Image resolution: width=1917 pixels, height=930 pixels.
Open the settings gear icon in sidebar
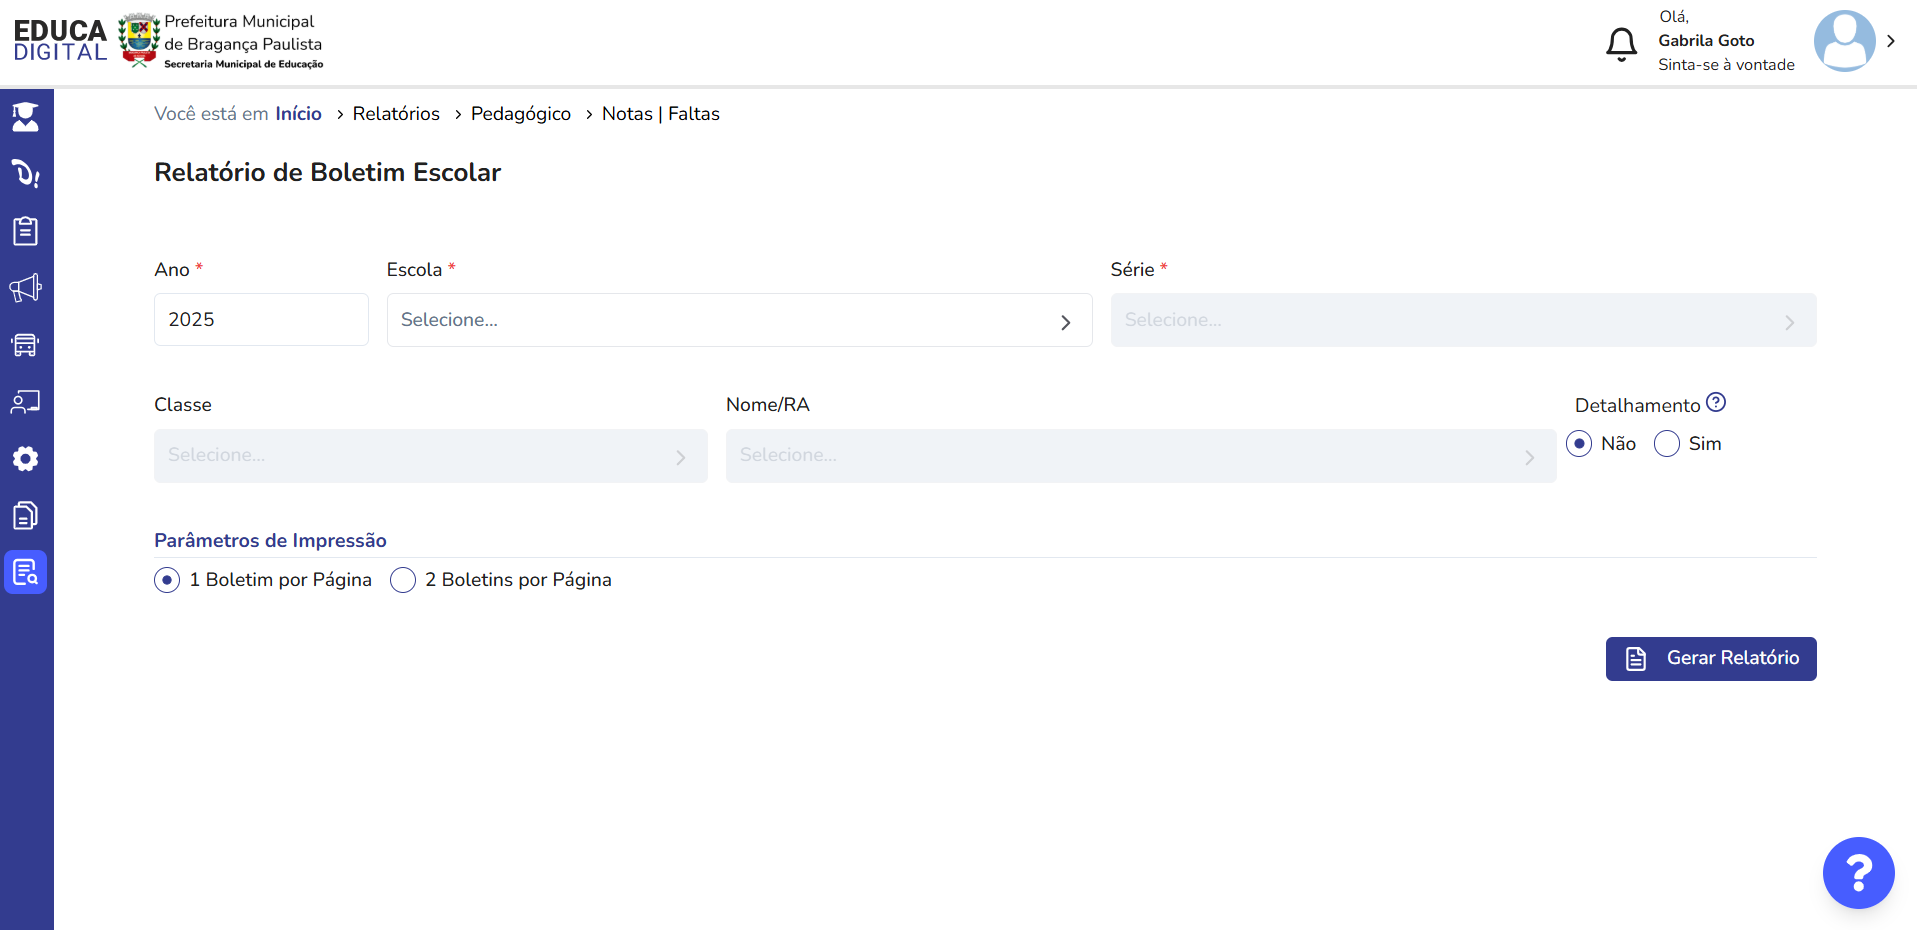coord(25,459)
